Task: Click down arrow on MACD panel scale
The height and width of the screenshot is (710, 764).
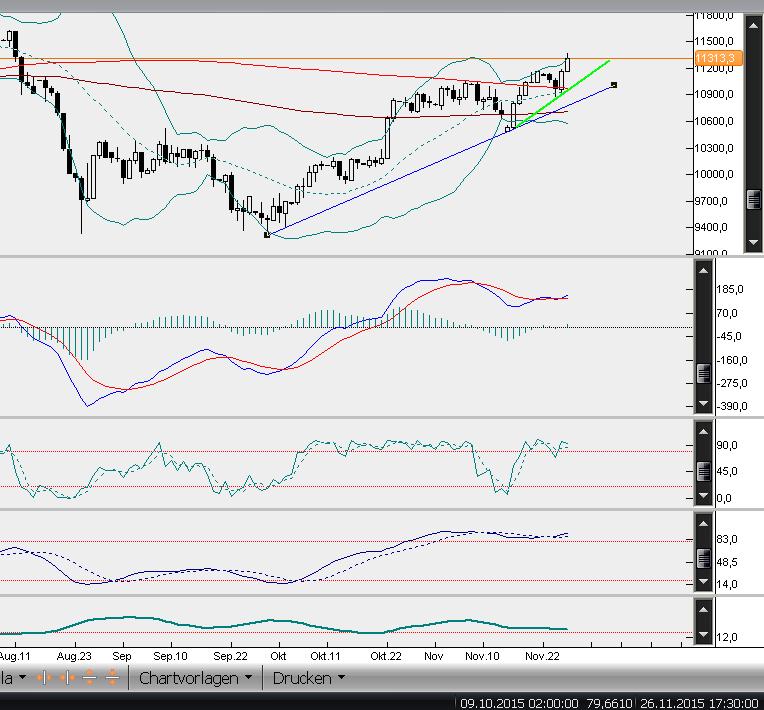Action: coord(703,404)
